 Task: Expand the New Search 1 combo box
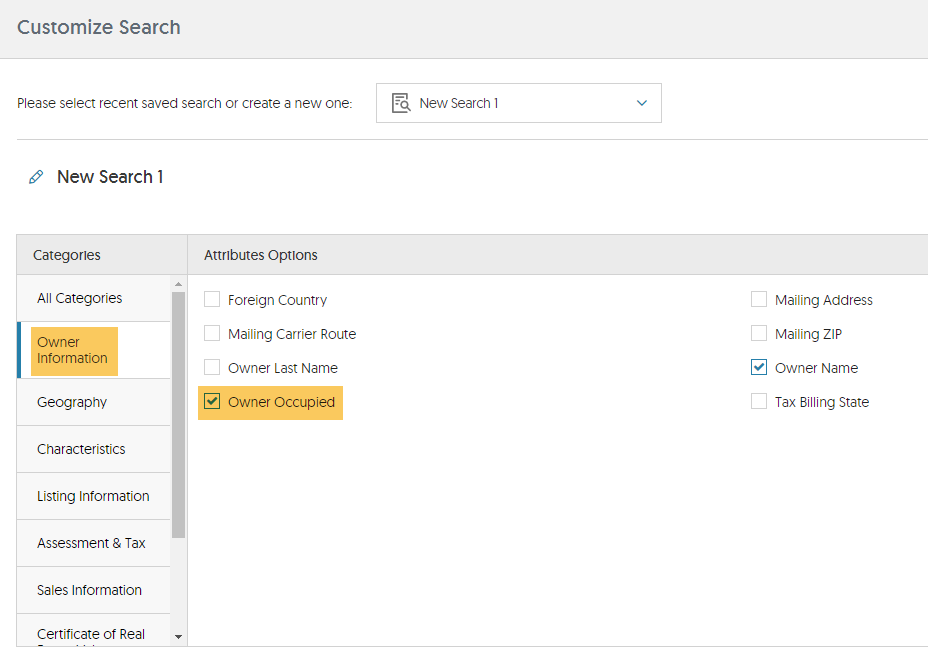pos(518,103)
